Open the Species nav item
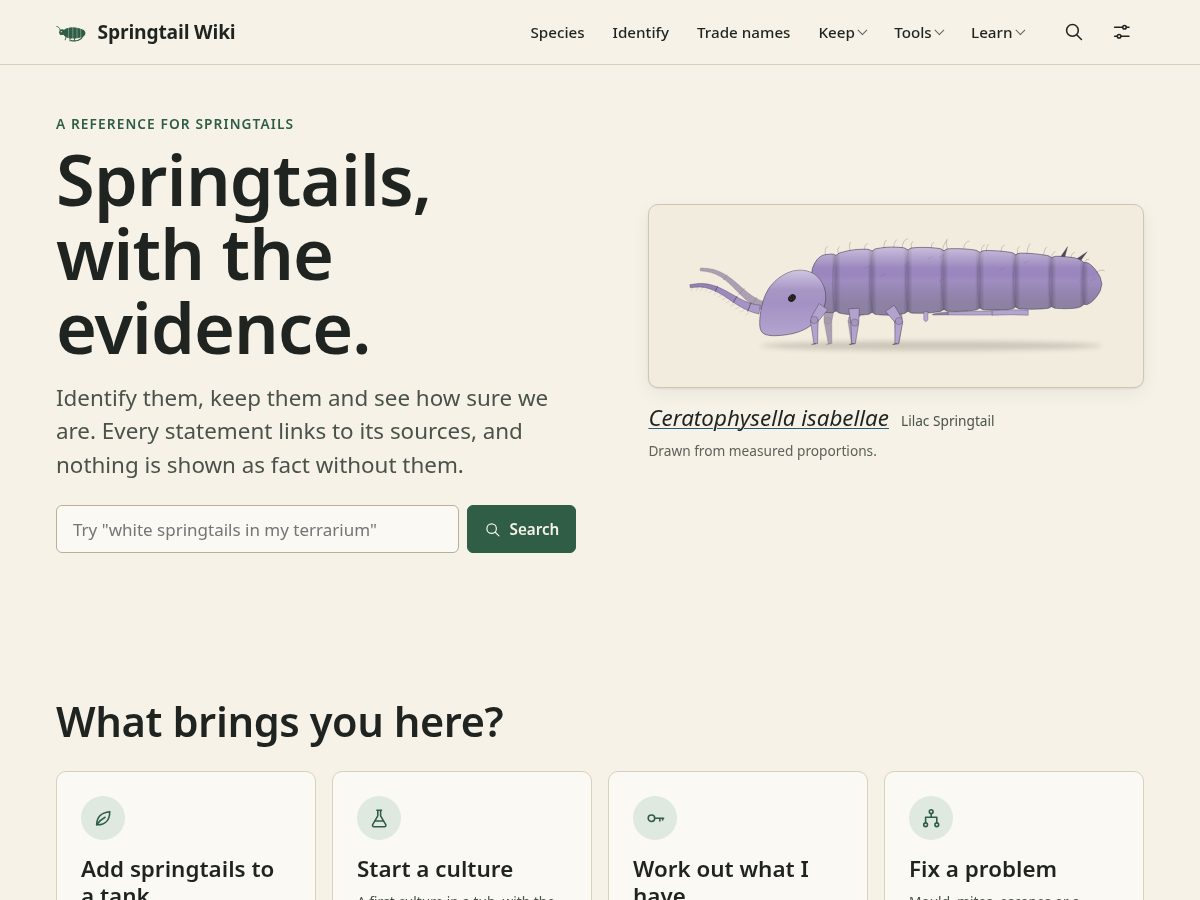This screenshot has height=900, width=1200. pos(557,33)
